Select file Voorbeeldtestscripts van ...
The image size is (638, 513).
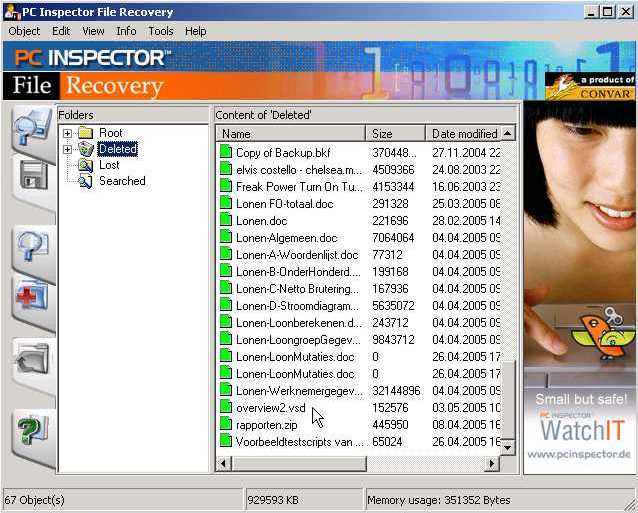(299, 442)
